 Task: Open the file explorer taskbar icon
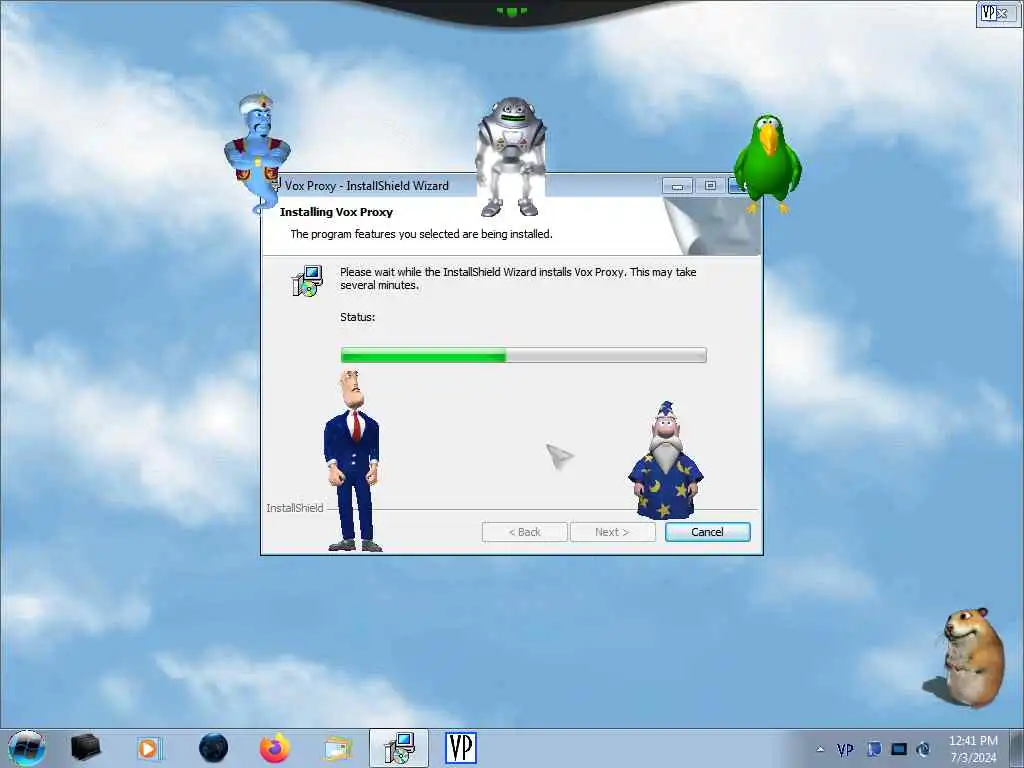coord(337,748)
